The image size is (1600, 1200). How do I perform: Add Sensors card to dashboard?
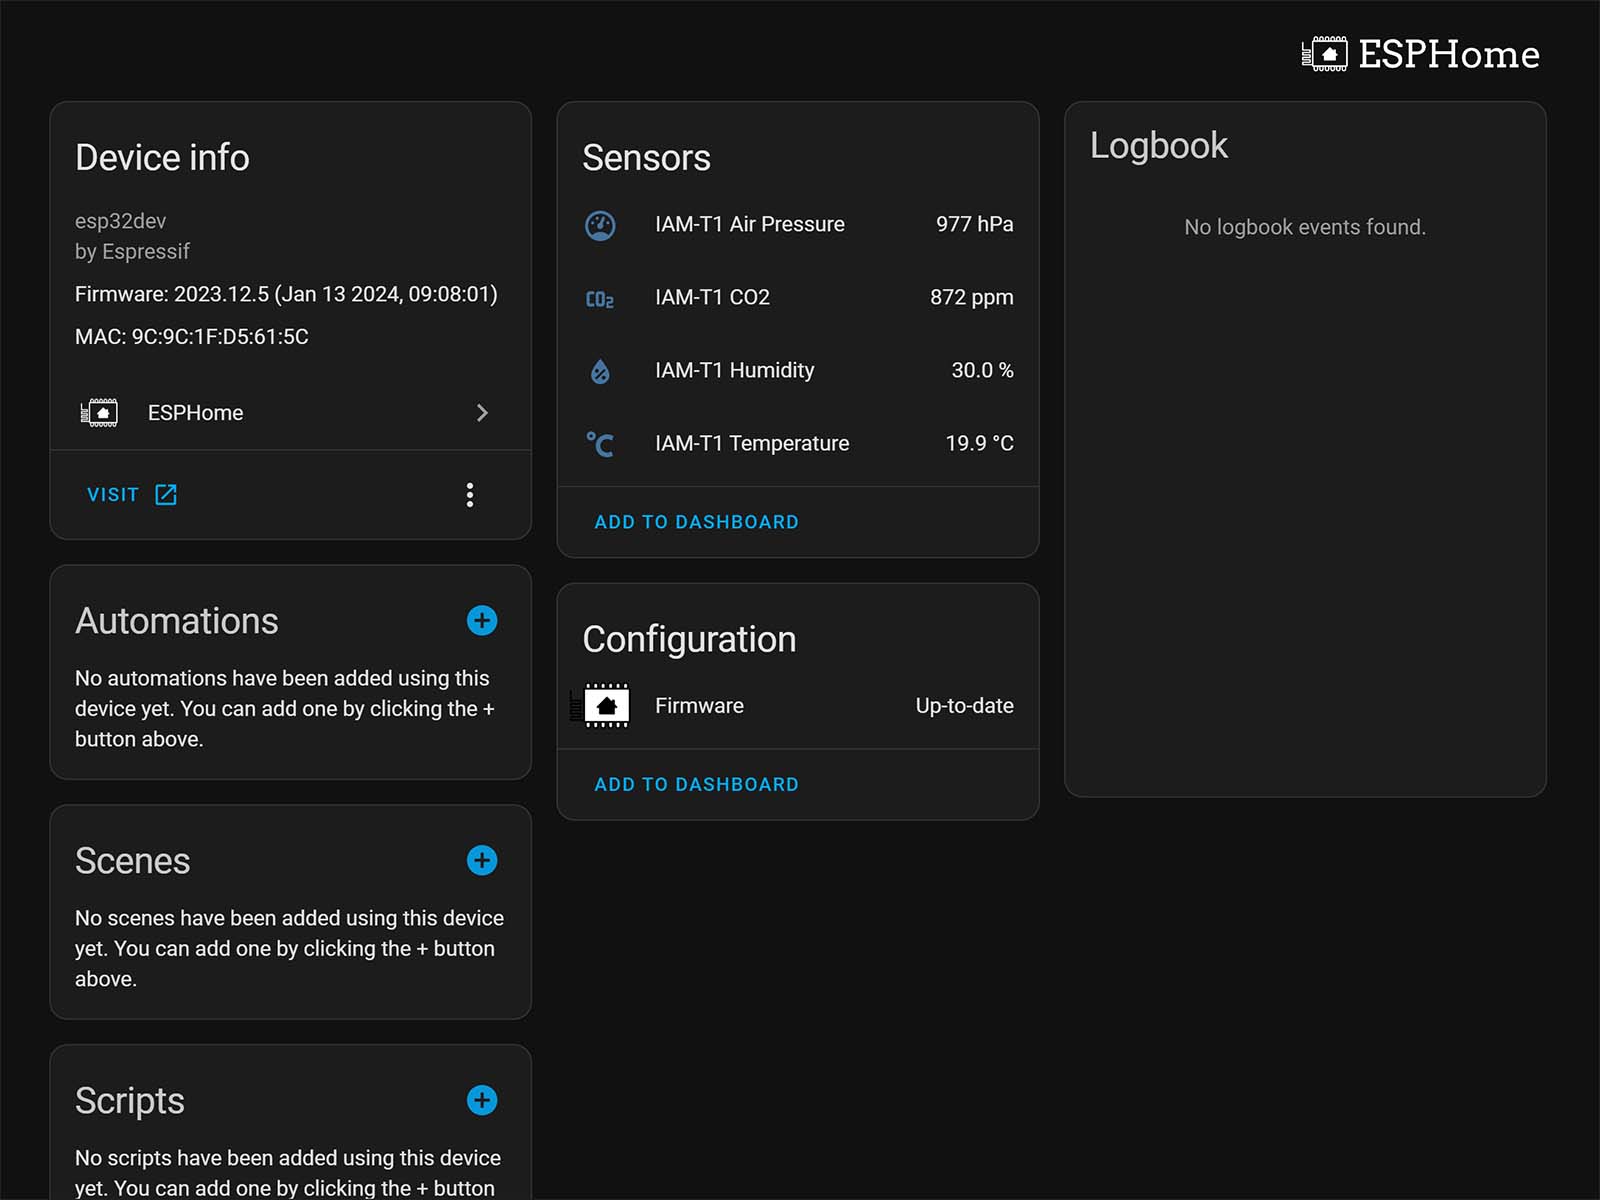[696, 522]
